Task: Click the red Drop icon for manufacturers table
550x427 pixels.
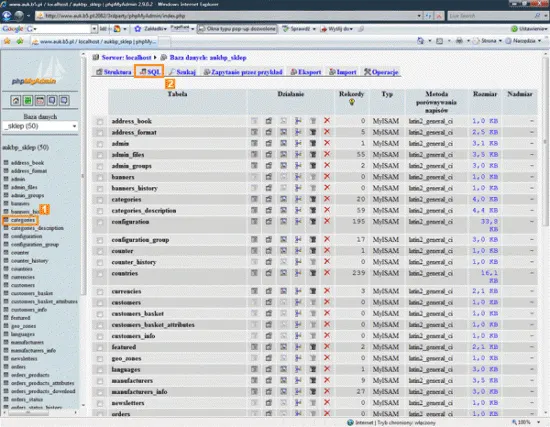Action: 327,380
